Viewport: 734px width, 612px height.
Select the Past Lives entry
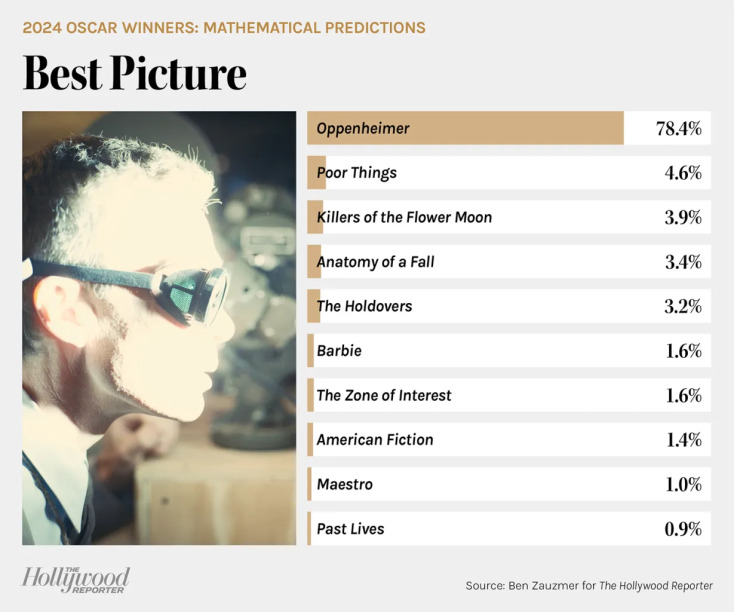[350, 528]
